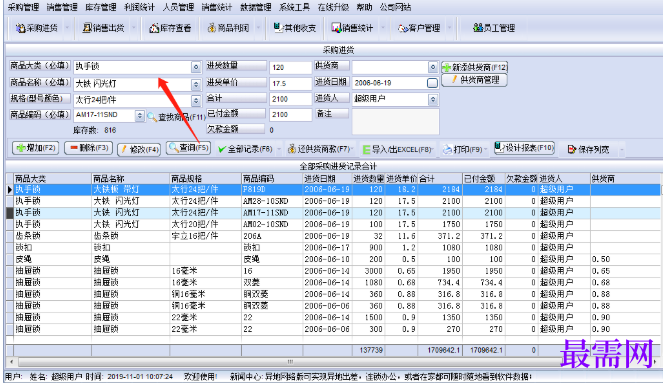Open the 人员管理 menu
This screenshot has width=672, height=385.
[178, 7]
